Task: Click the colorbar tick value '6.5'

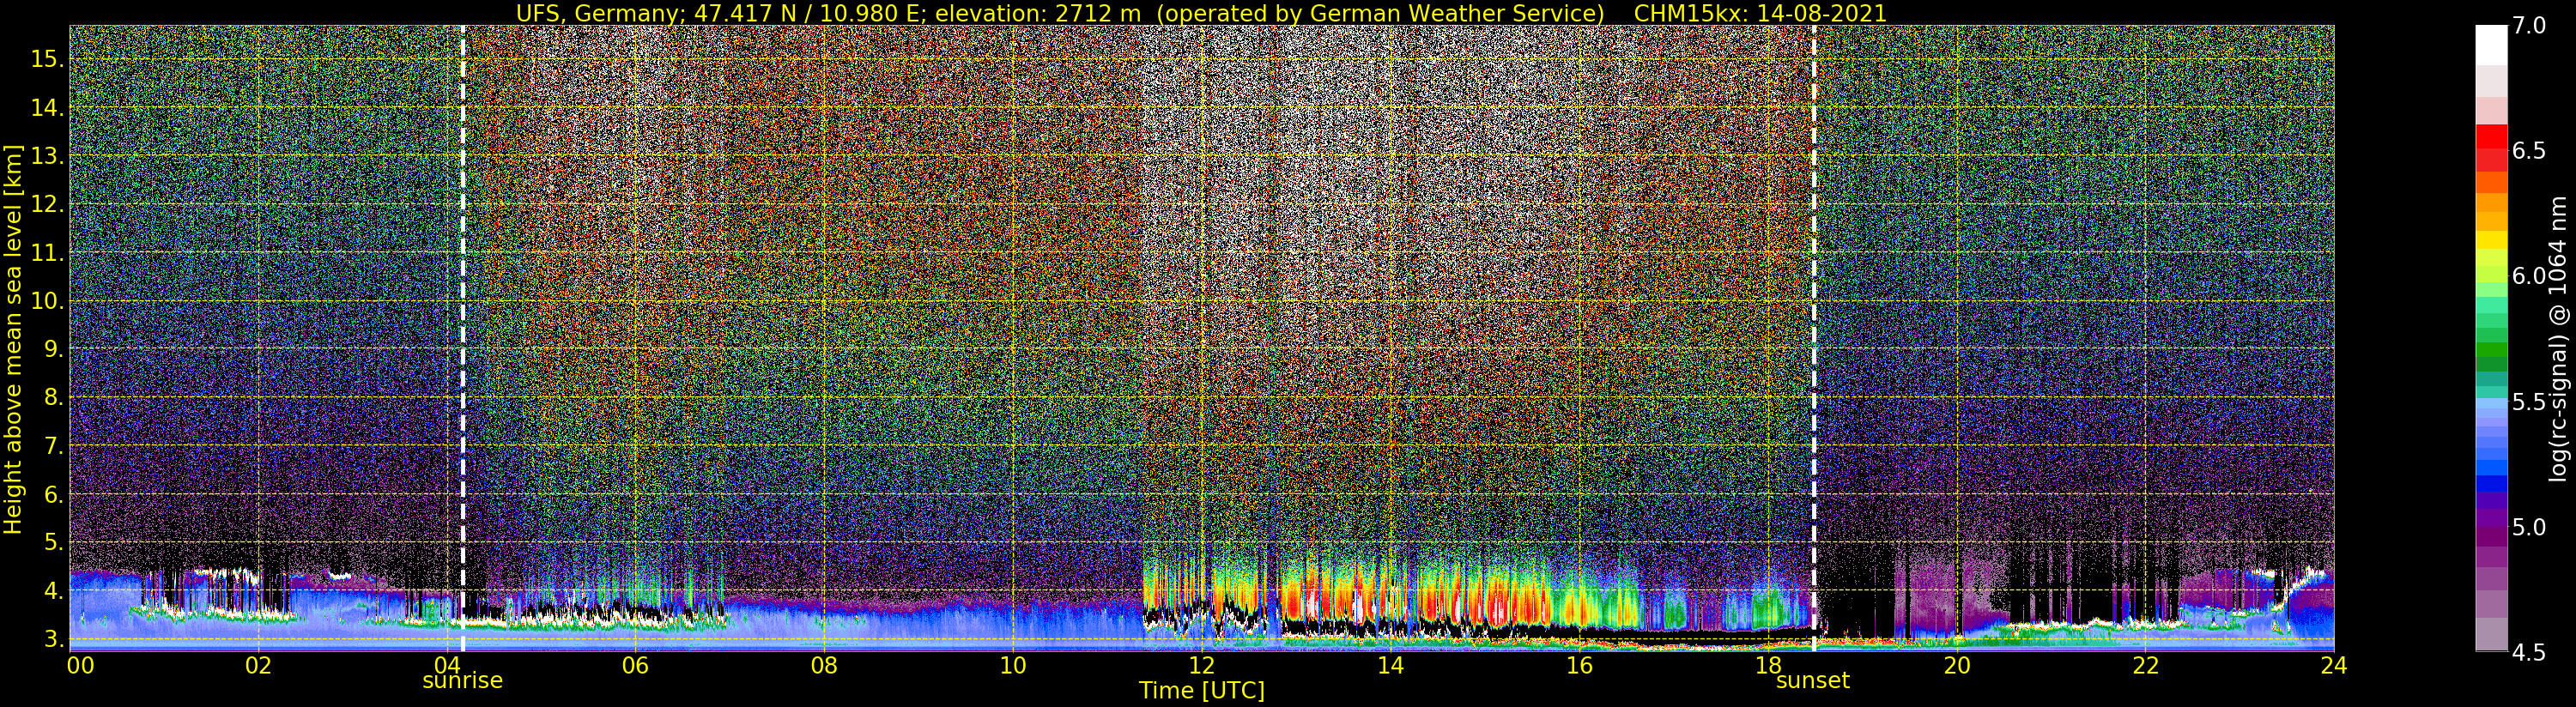Action: pos(2529,151)
